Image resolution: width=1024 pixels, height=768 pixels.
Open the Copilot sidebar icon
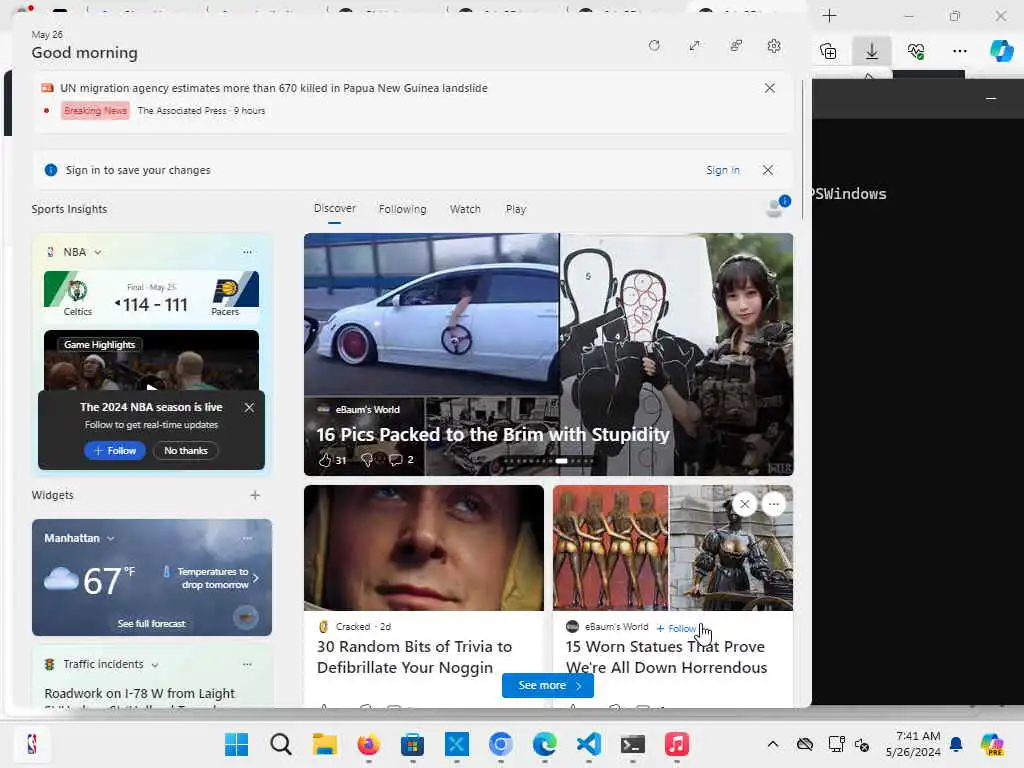[x=1002, y=51]
